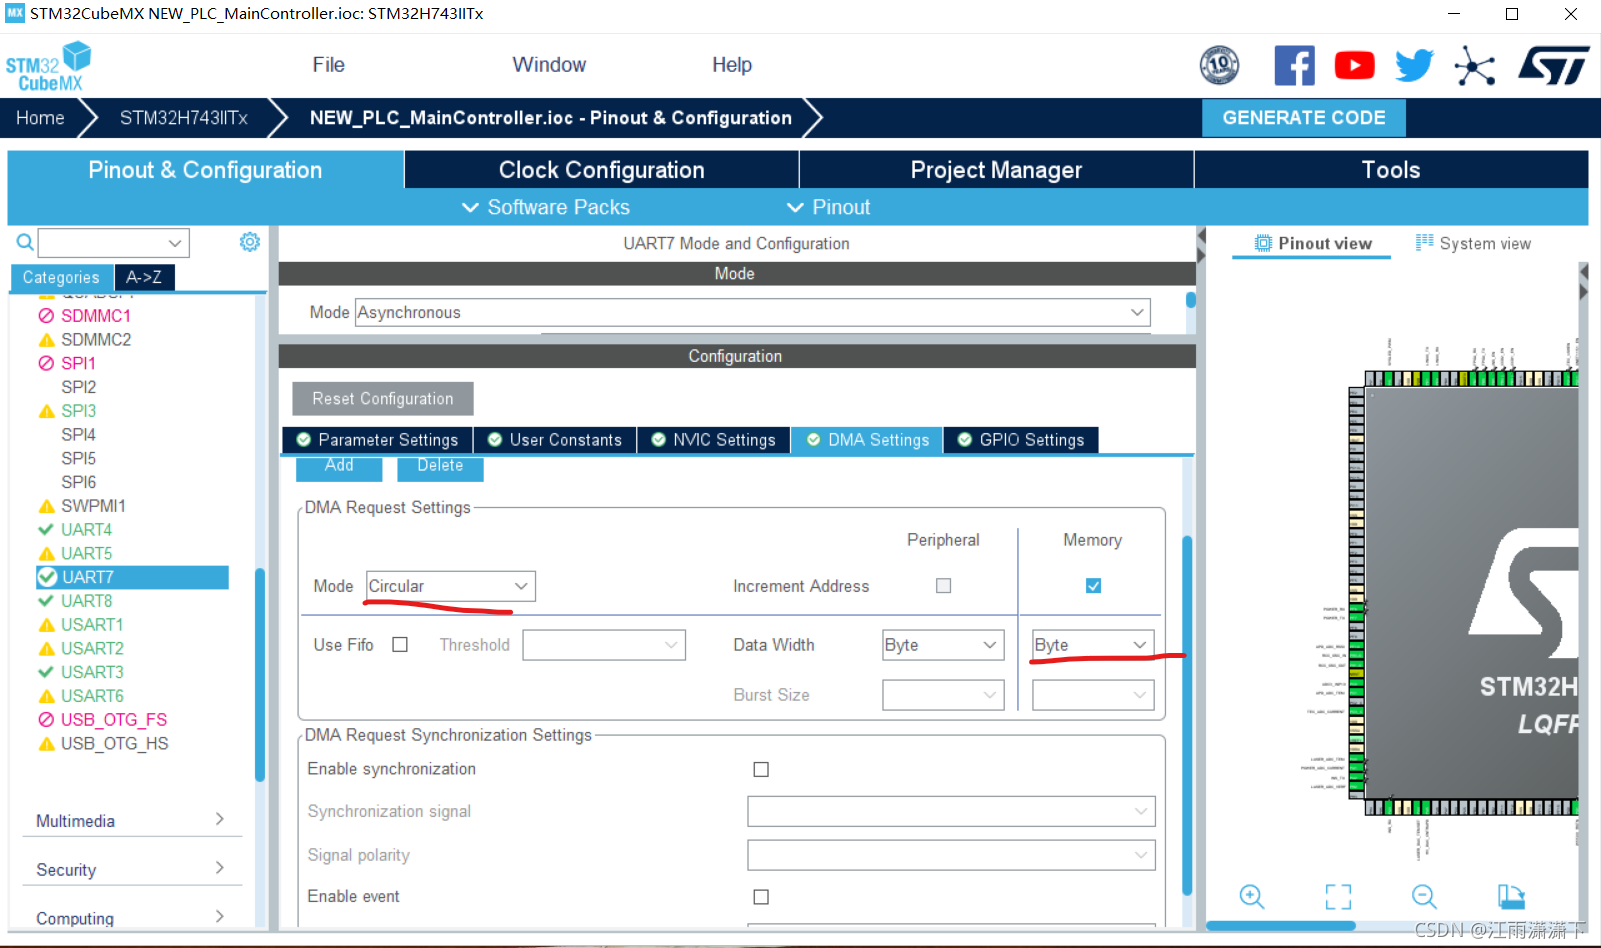Open the peripheral search combo box

[114, 243]
